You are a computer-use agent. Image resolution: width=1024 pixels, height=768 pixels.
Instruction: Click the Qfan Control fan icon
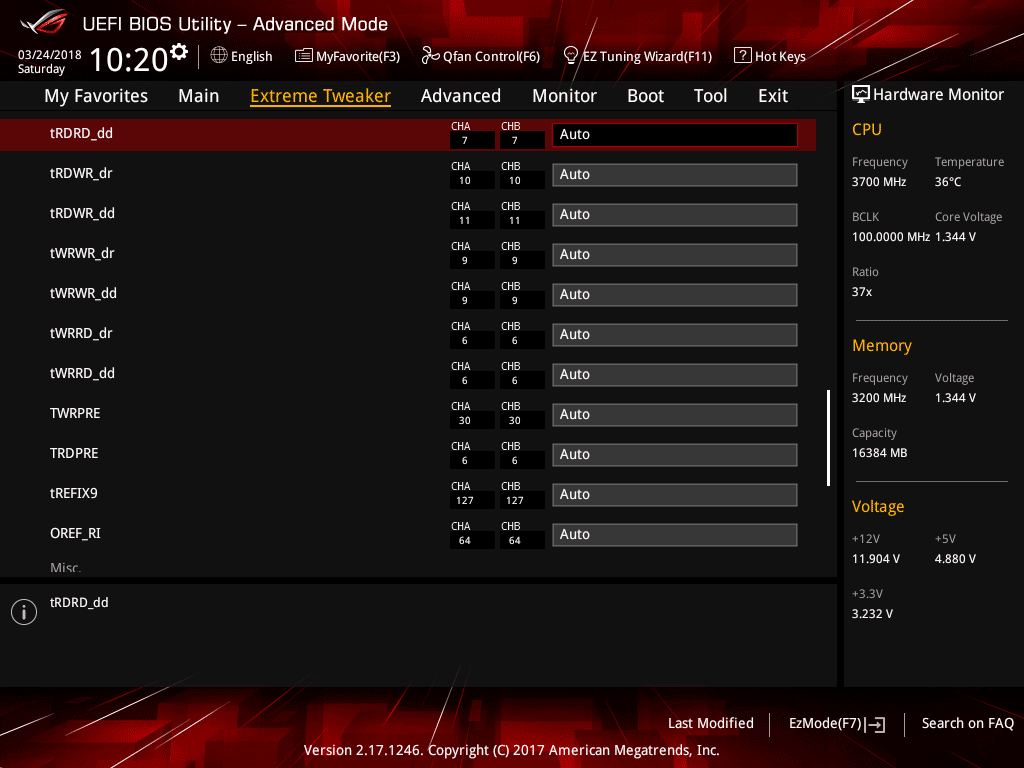pos(430,56)
